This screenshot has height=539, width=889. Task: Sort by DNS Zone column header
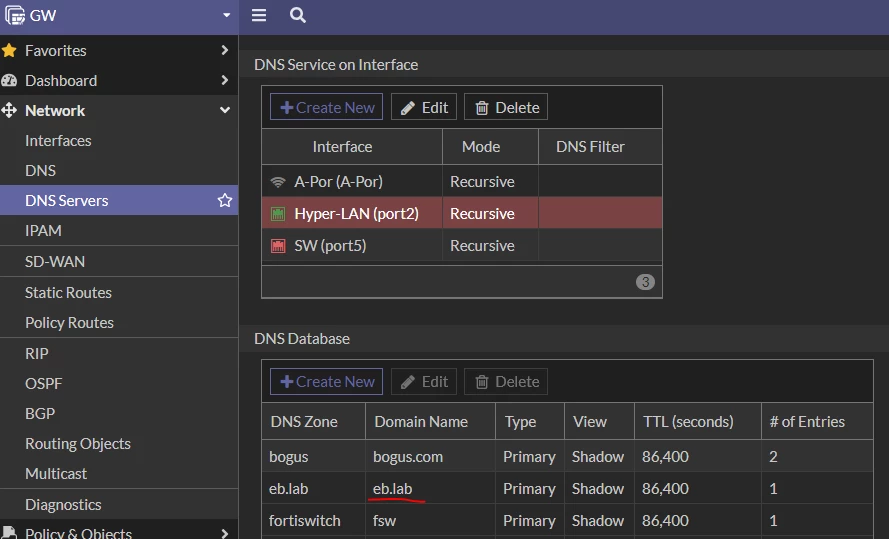point(304,422)
